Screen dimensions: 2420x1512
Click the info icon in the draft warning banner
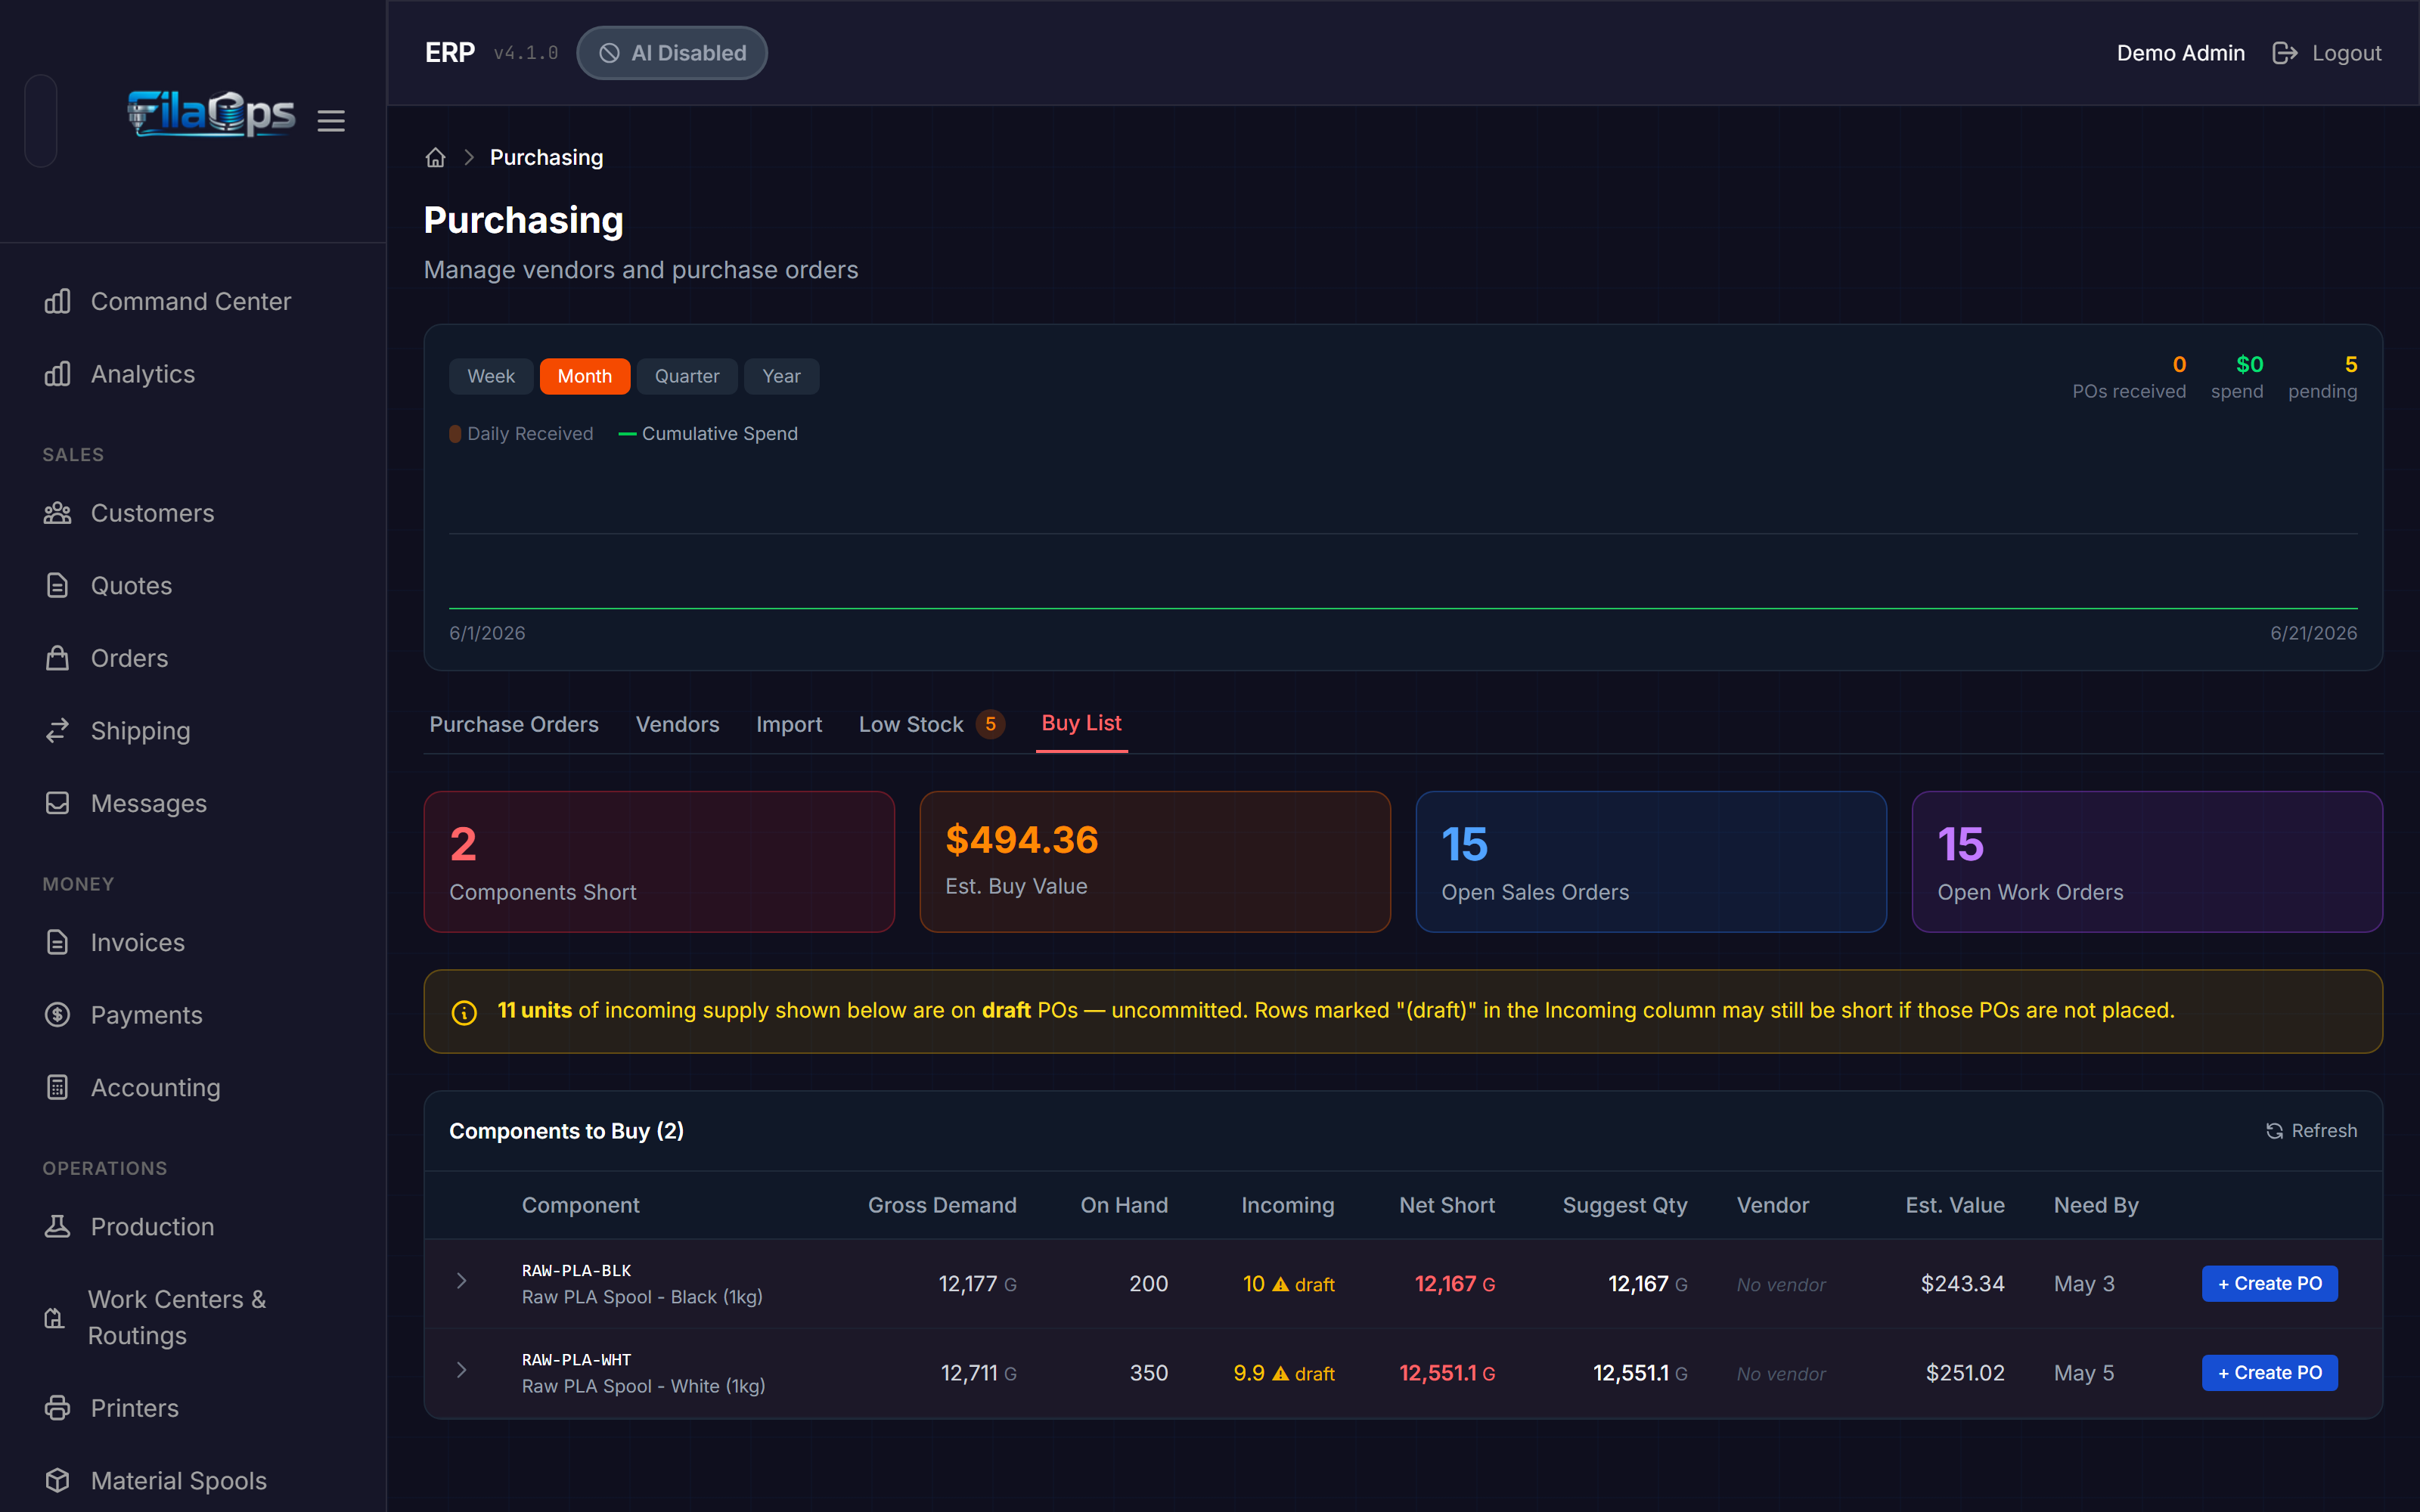point(464,1012)
